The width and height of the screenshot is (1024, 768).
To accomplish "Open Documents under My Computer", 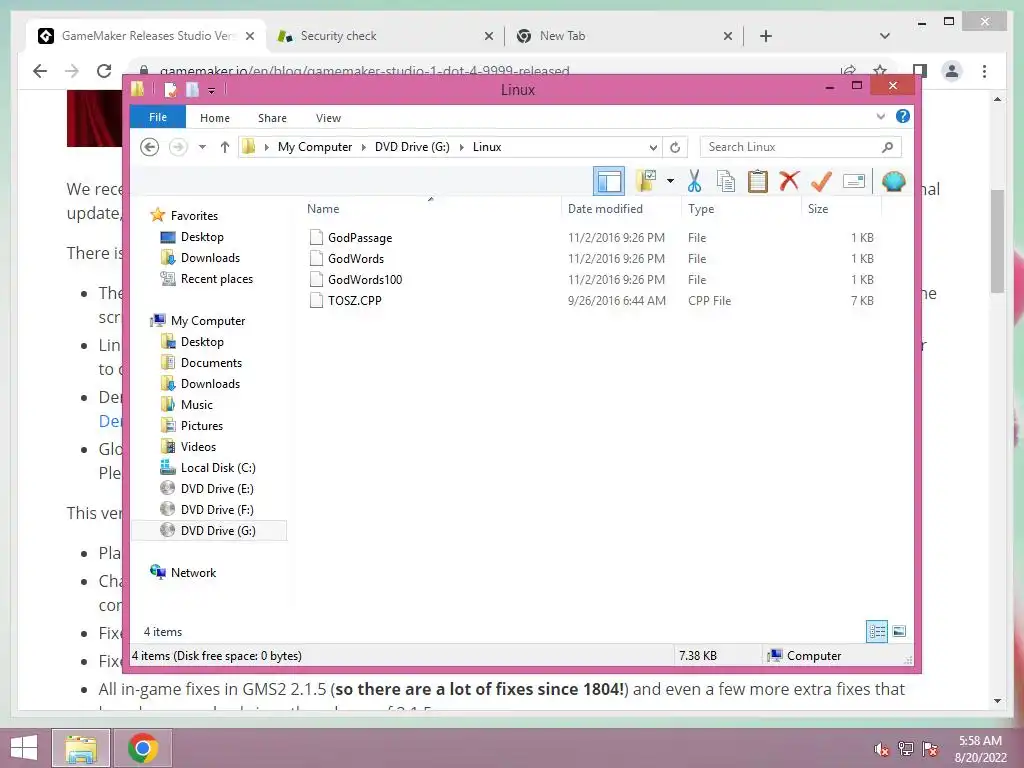I will click(211, 362).
